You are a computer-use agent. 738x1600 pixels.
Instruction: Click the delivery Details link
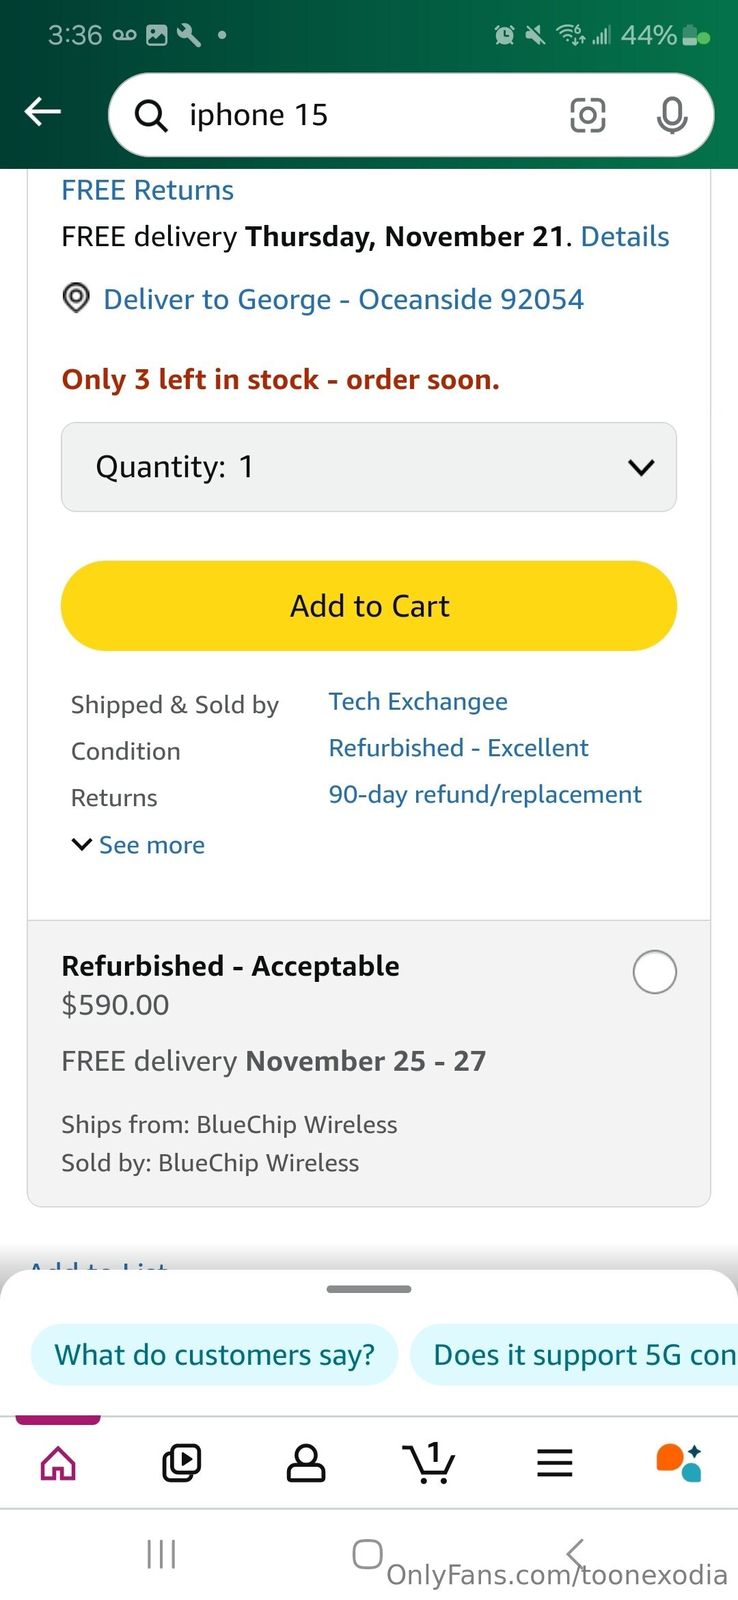pos(625,237)
